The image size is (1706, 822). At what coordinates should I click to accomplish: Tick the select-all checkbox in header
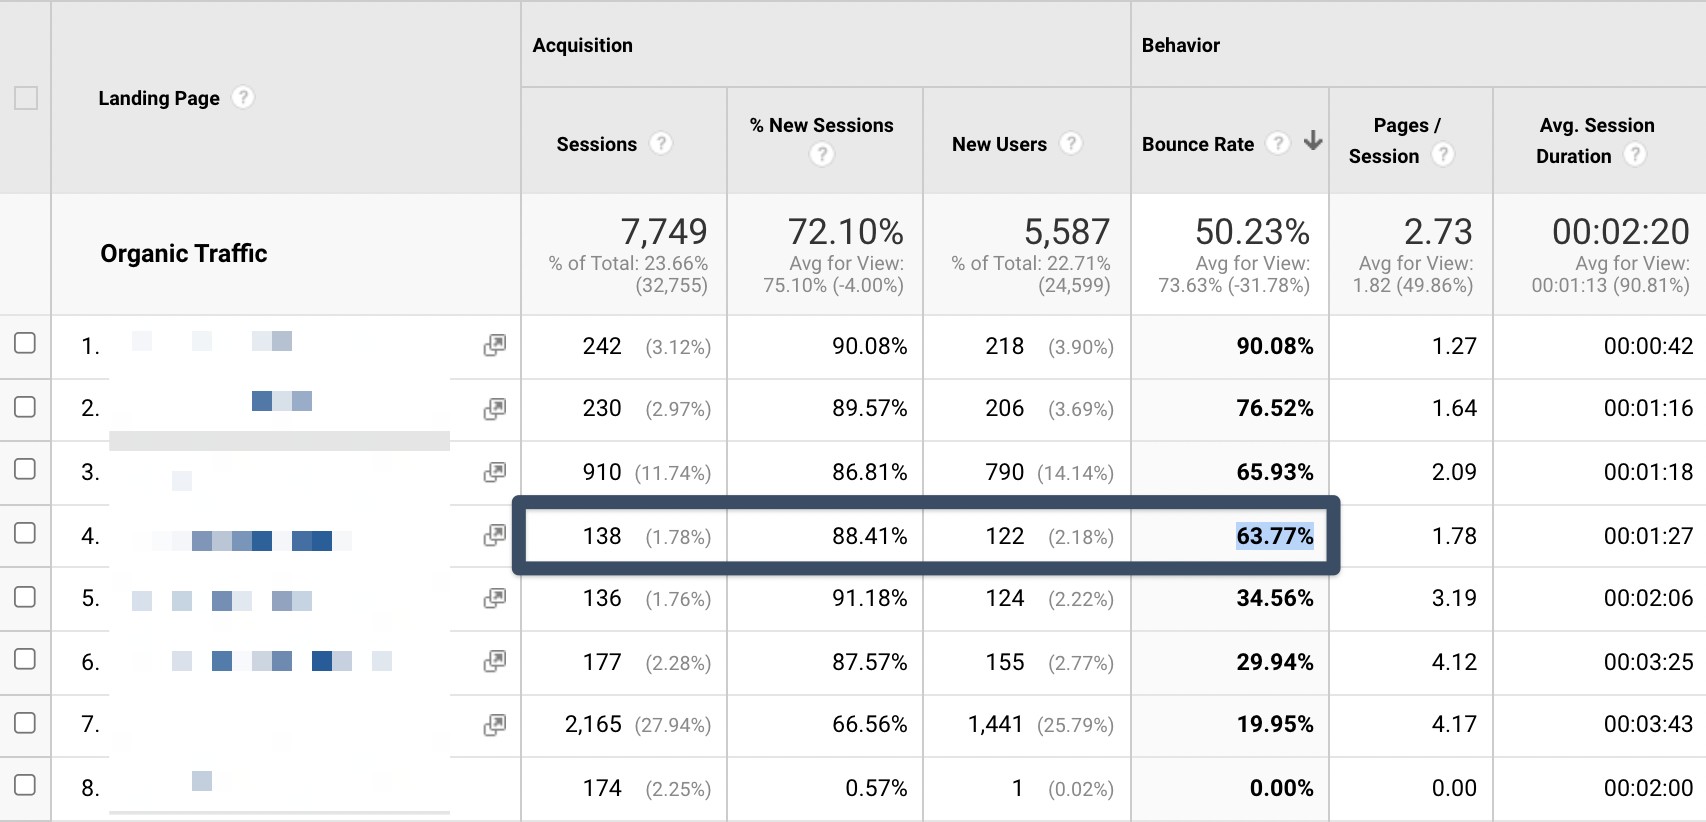(x=26, y=98)
